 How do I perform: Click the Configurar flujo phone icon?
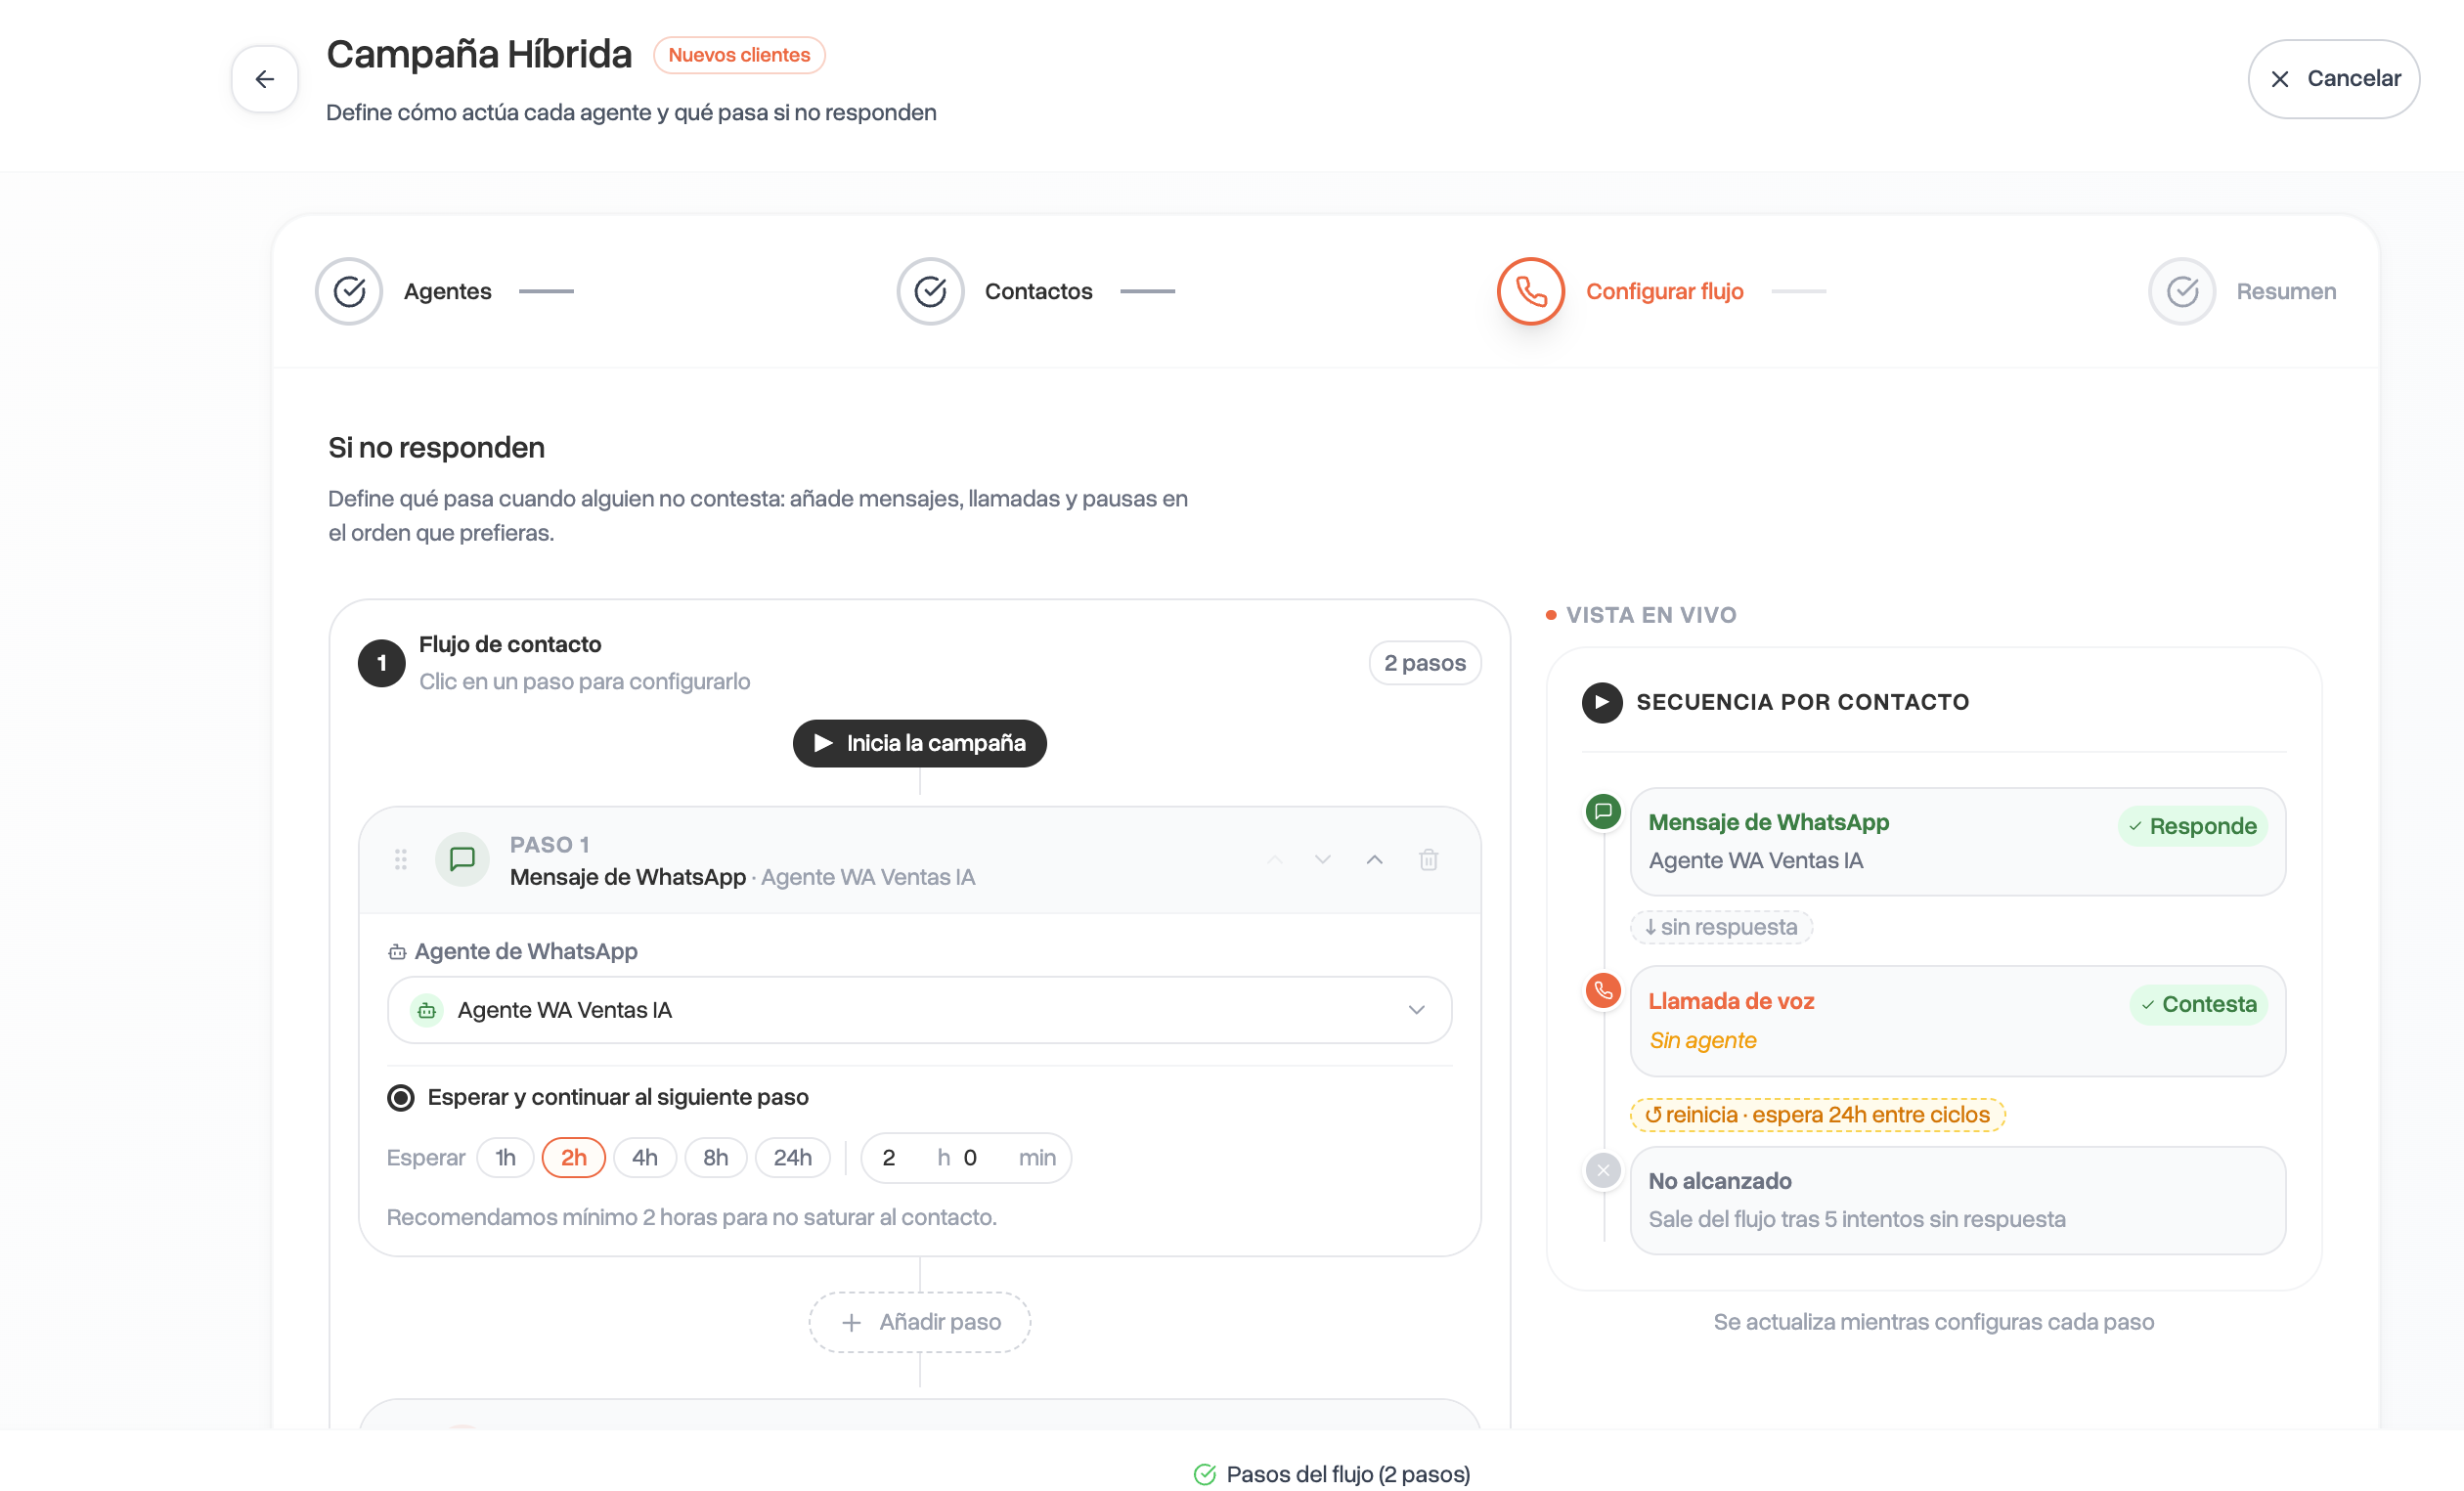[1530, 292]
